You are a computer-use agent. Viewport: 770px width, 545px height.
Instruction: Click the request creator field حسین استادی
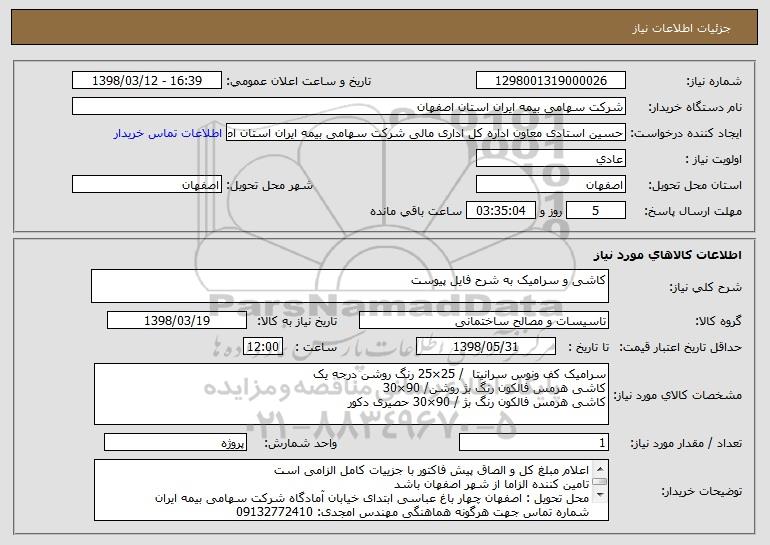pyautogui.click(x=426, y=133)
